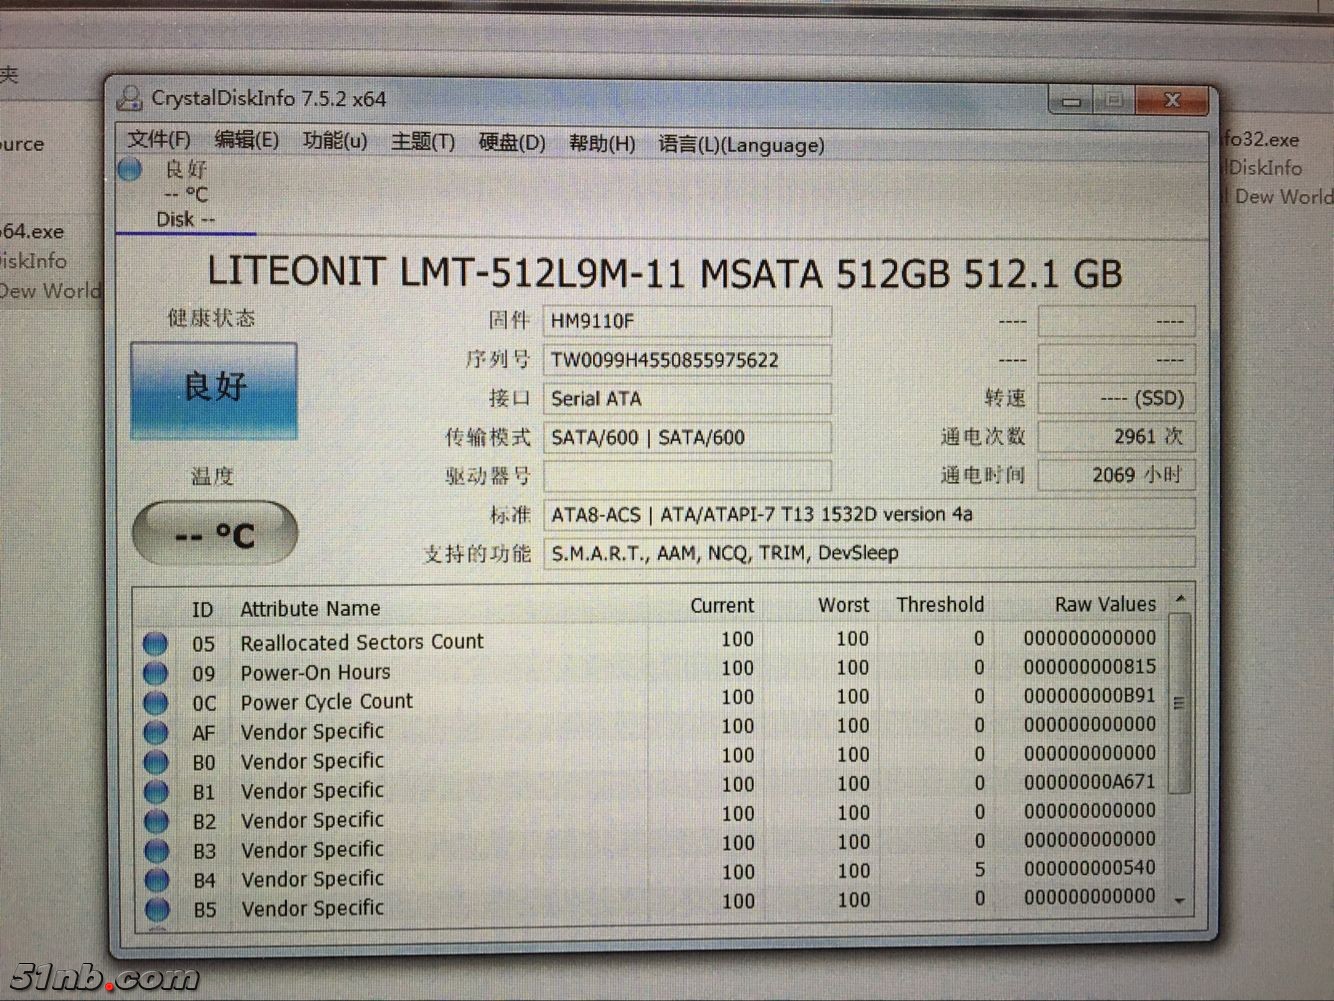
Task: Click the serial number field
Action: [686, 360]
